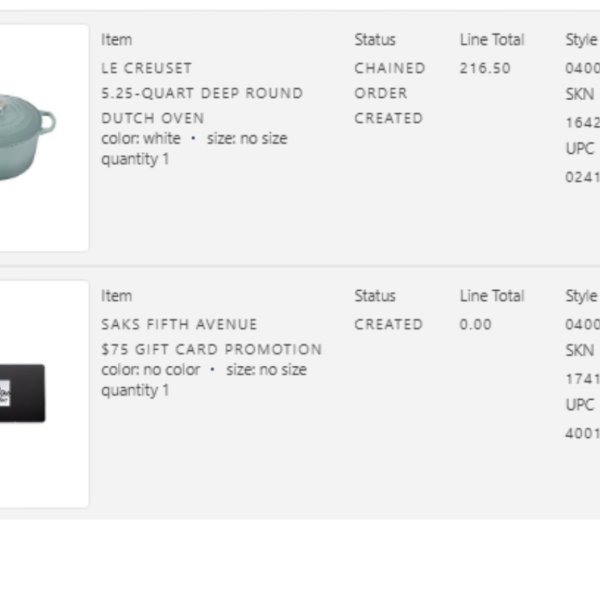600x600 pixels.
Task: Select the 0.00 line total value
Action: [x=476, y=324]
